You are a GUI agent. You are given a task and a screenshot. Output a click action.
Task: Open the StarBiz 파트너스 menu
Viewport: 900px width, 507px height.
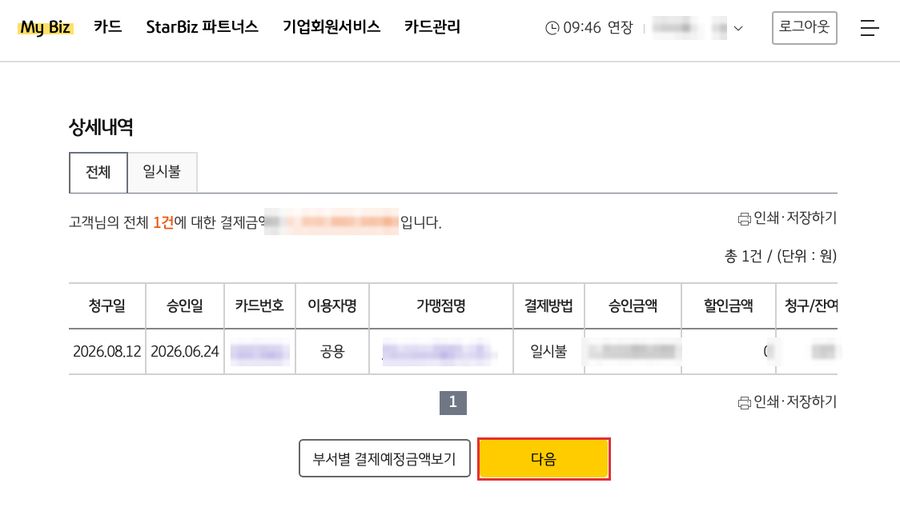pyautogui.click(x=202, y=27)
